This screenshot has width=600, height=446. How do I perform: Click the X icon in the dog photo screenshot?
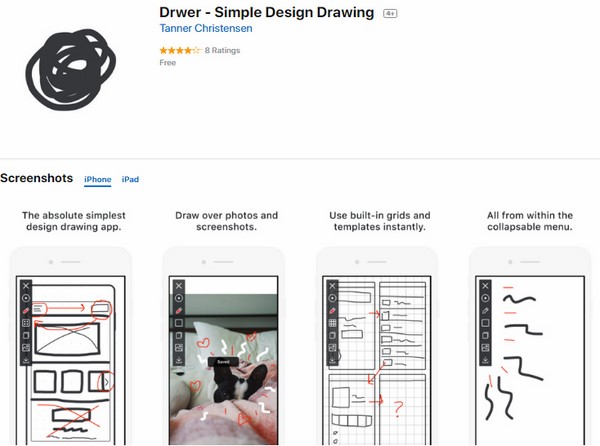click(x=179, y=286)
